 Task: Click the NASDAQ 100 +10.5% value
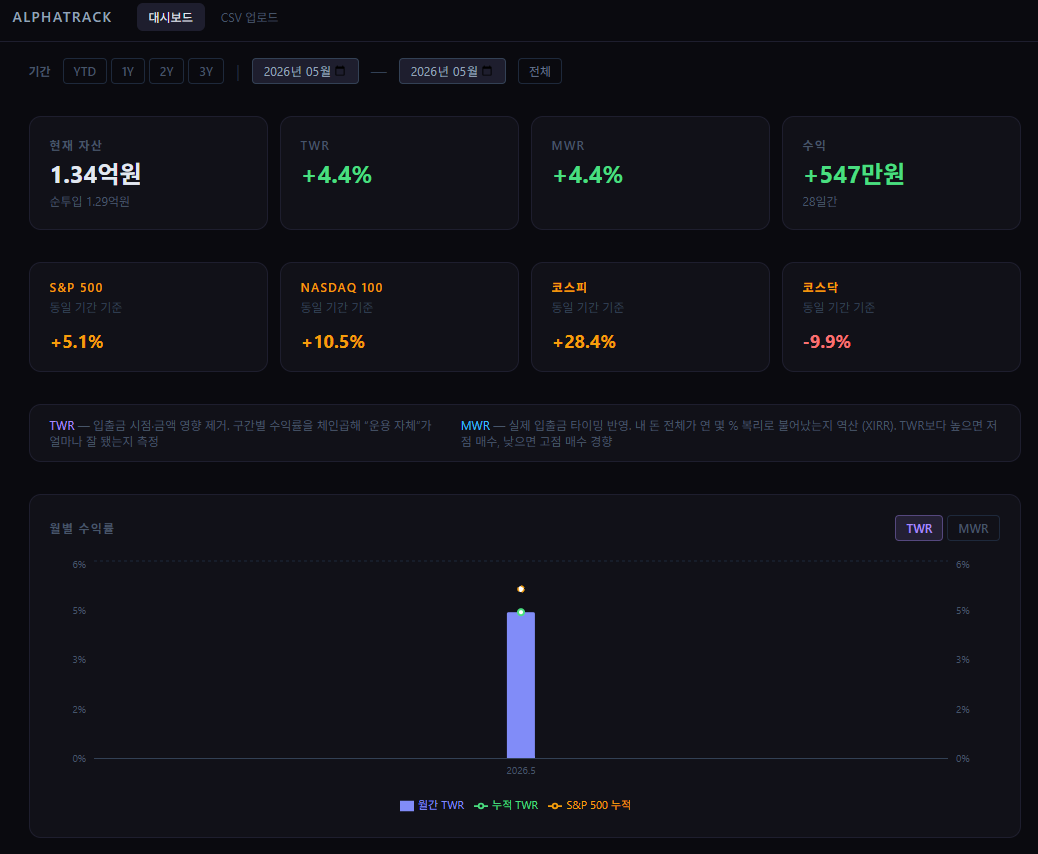point(333,342)
